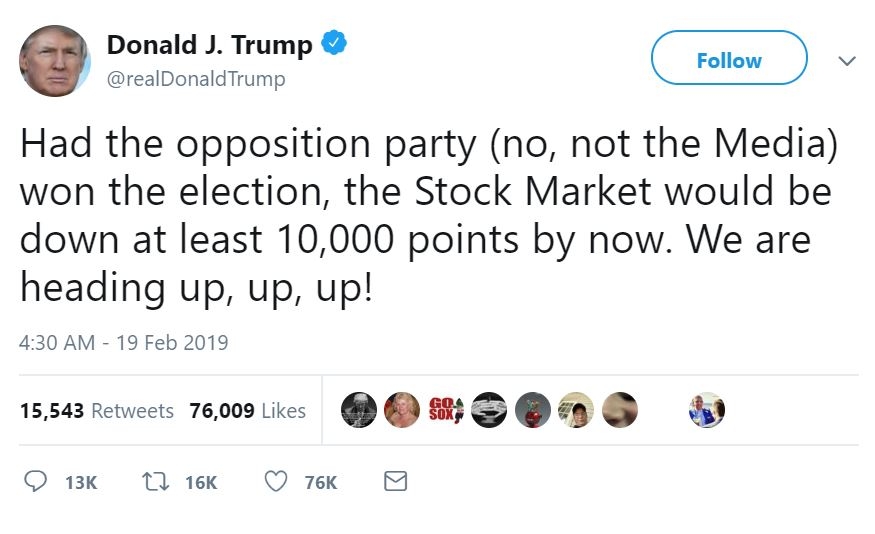Click the "GO SOX" liker avatar
Screen dimensions: 875x534
[446, 410]
